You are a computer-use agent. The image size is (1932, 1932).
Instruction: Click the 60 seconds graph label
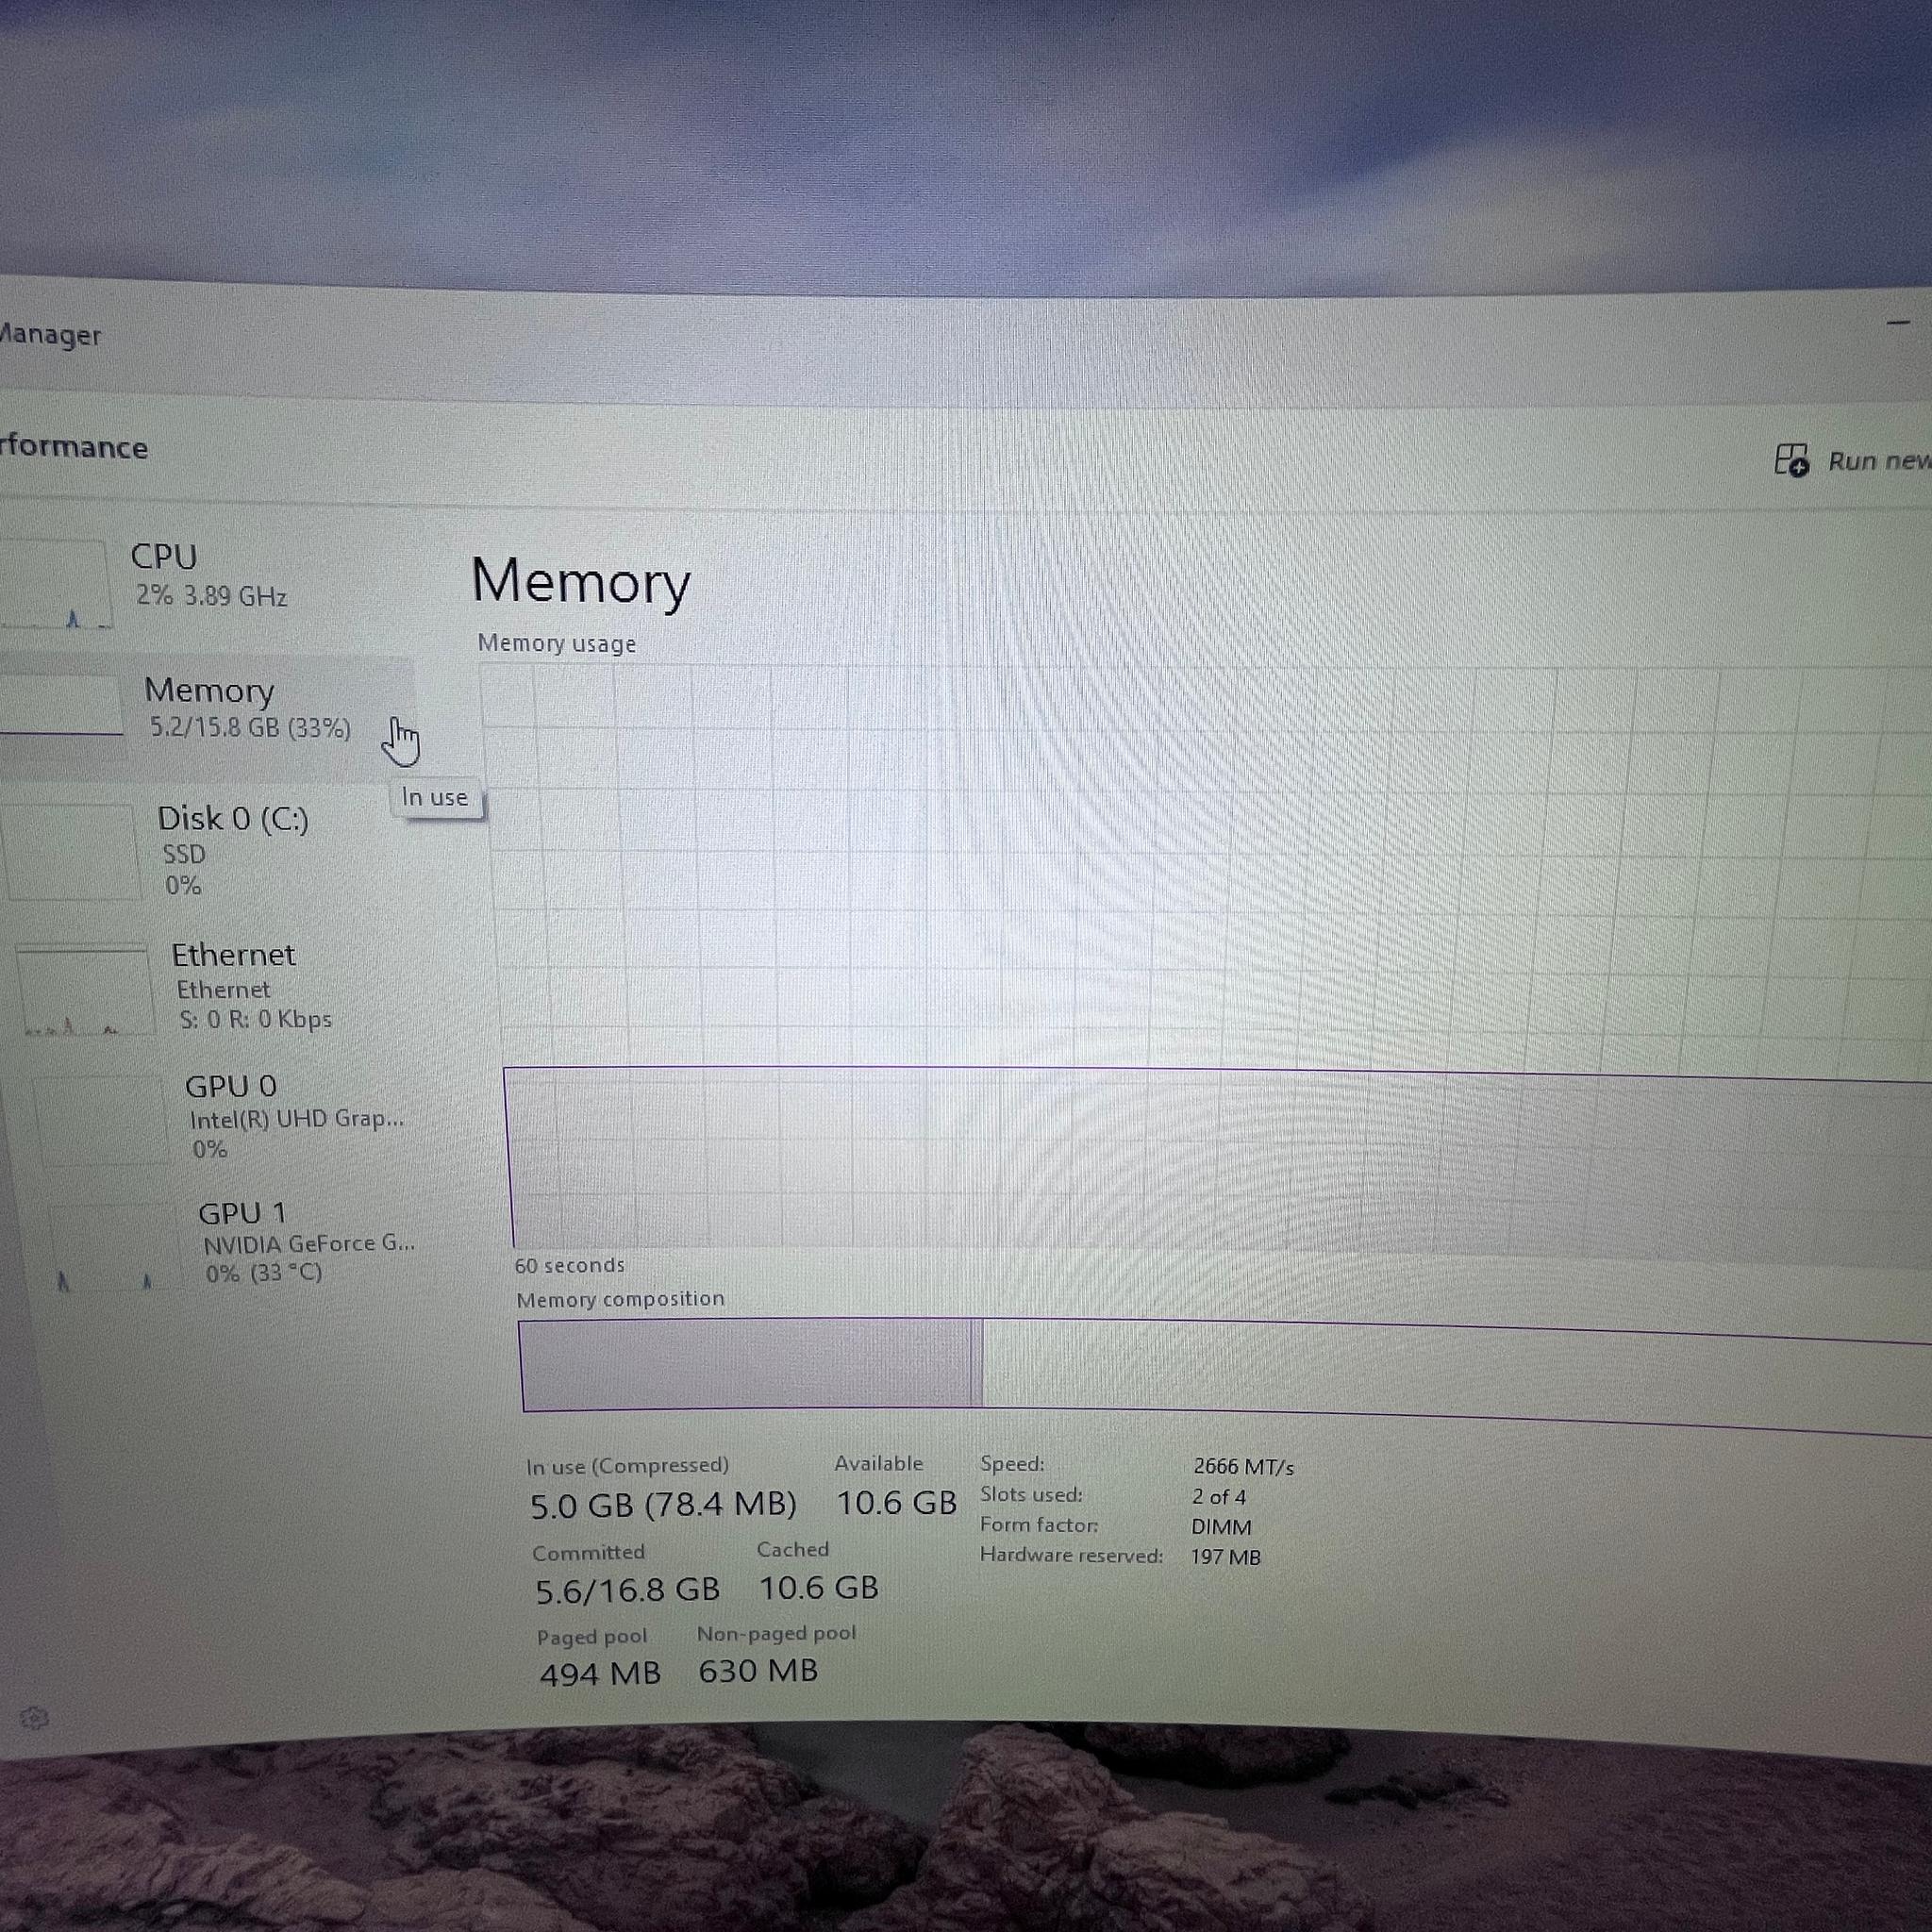[569, 1265]
